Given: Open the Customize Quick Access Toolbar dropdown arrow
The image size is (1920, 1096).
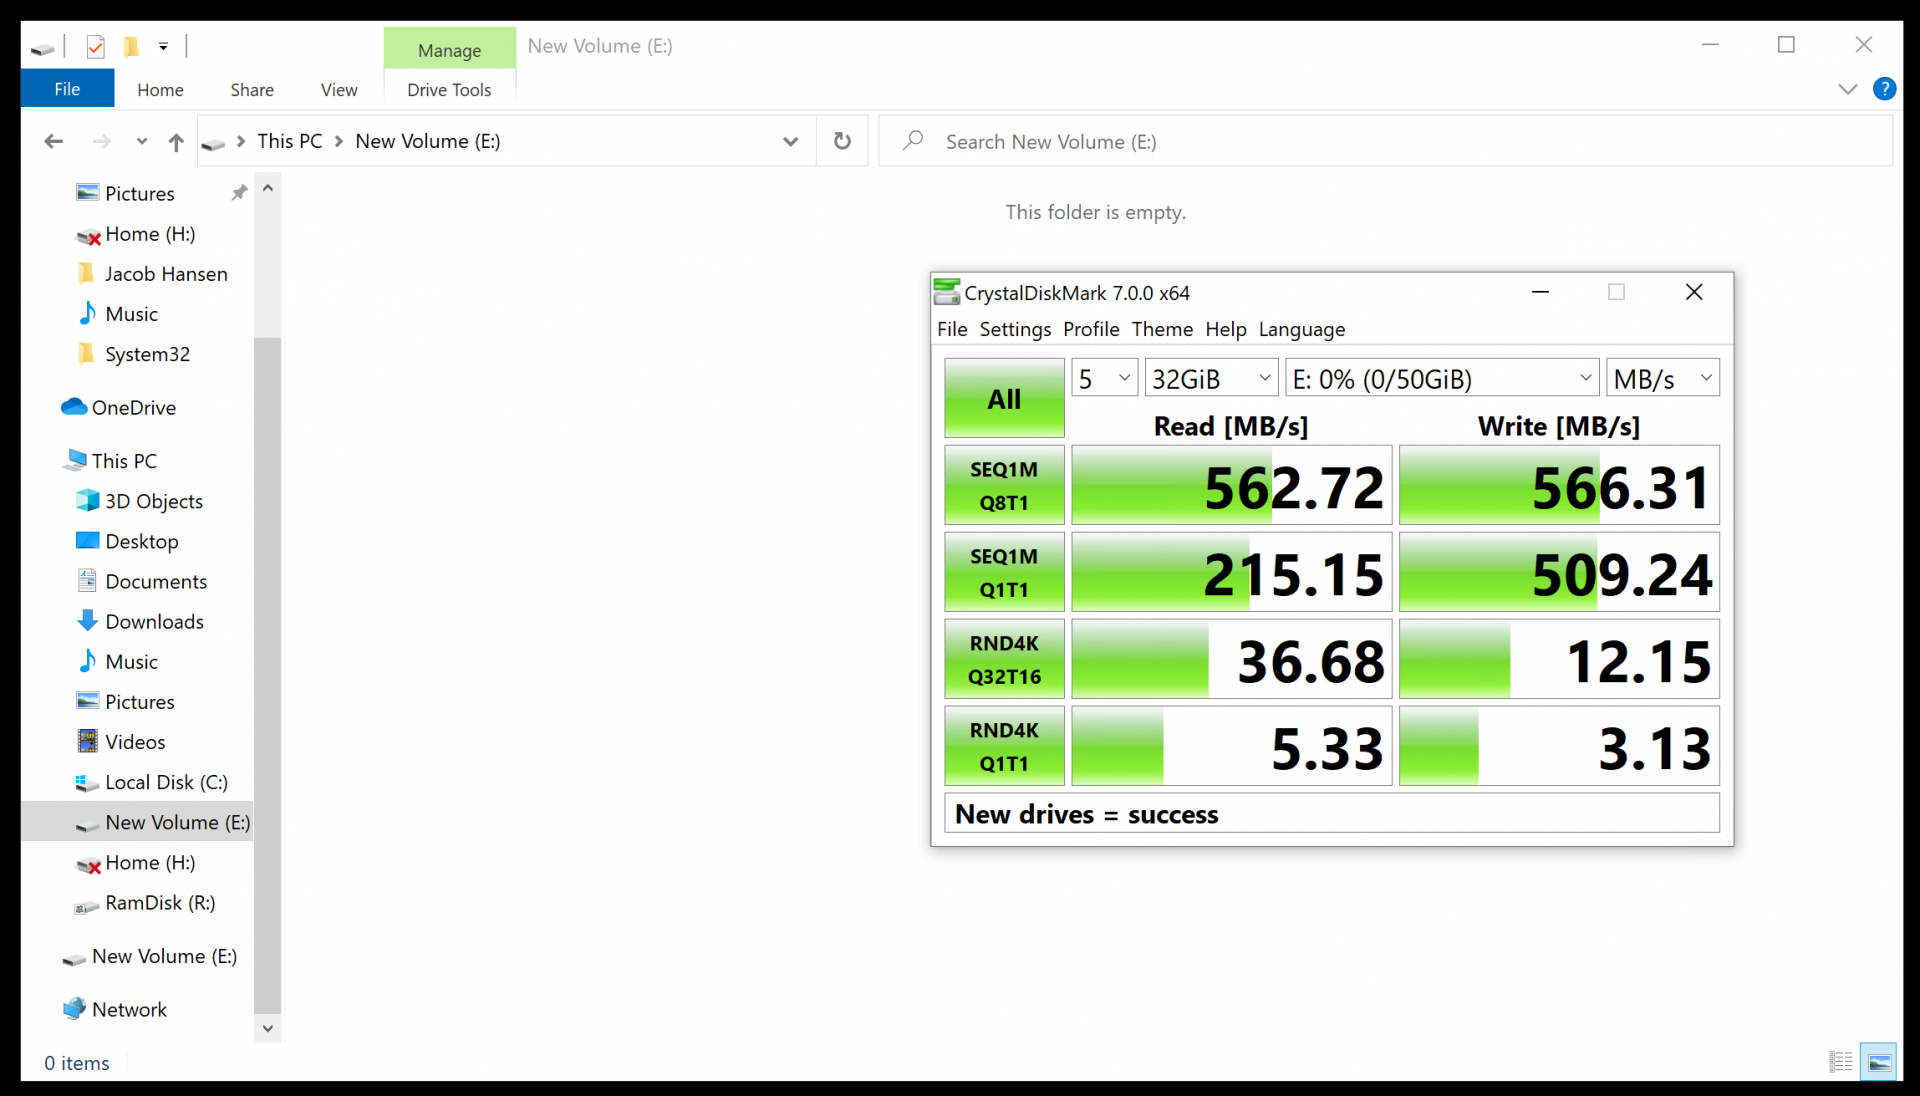Looking at the screenshot, I should coord(163,46).
